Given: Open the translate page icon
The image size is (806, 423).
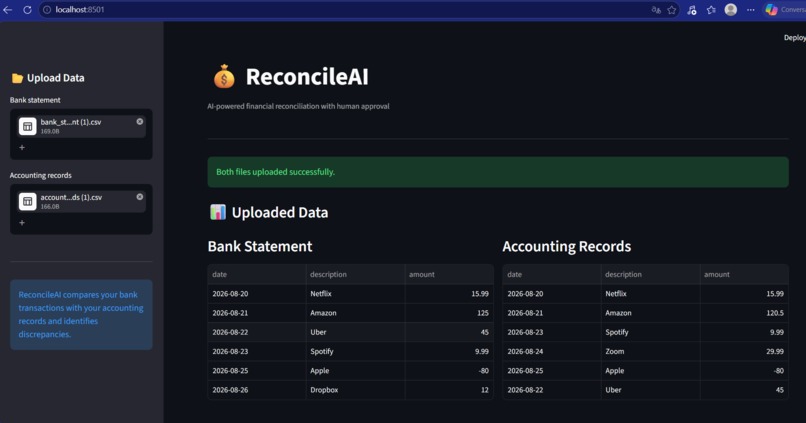Looking at the screenshot, I should [x=656, y=10].
